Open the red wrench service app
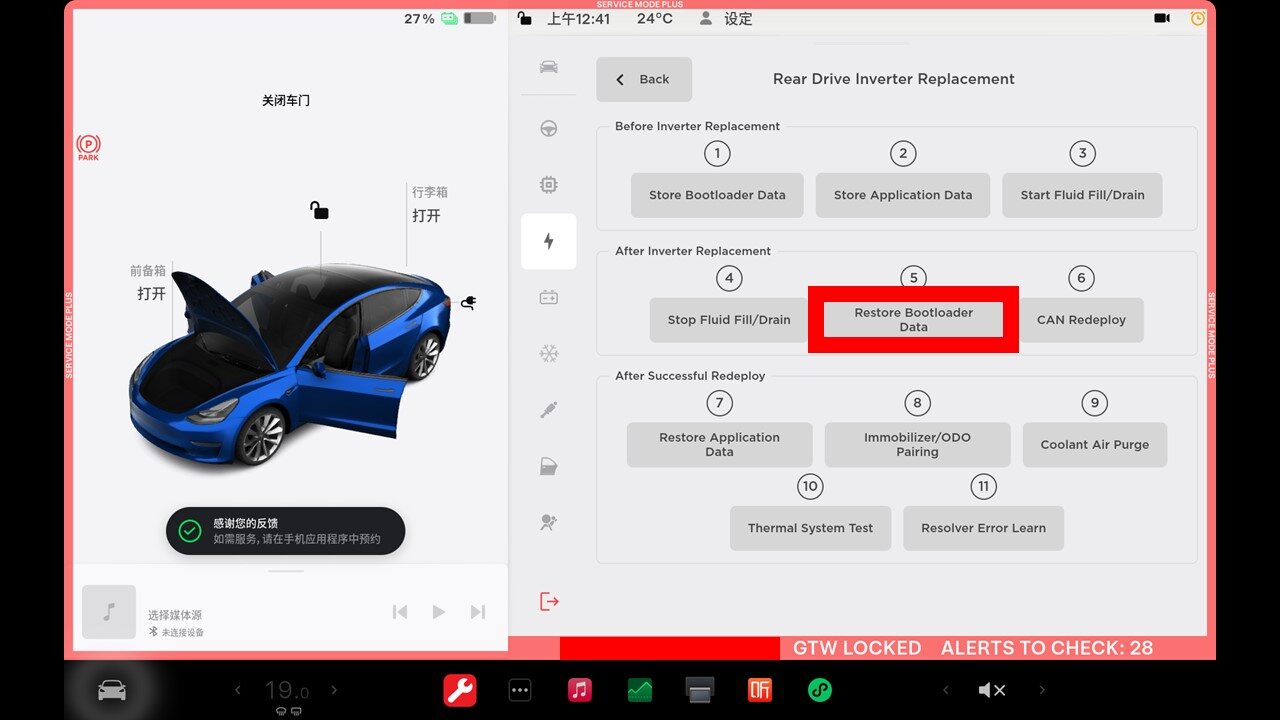Image resolution: width=1280 pixels, height=720 pixels. [x=460, y=690]
